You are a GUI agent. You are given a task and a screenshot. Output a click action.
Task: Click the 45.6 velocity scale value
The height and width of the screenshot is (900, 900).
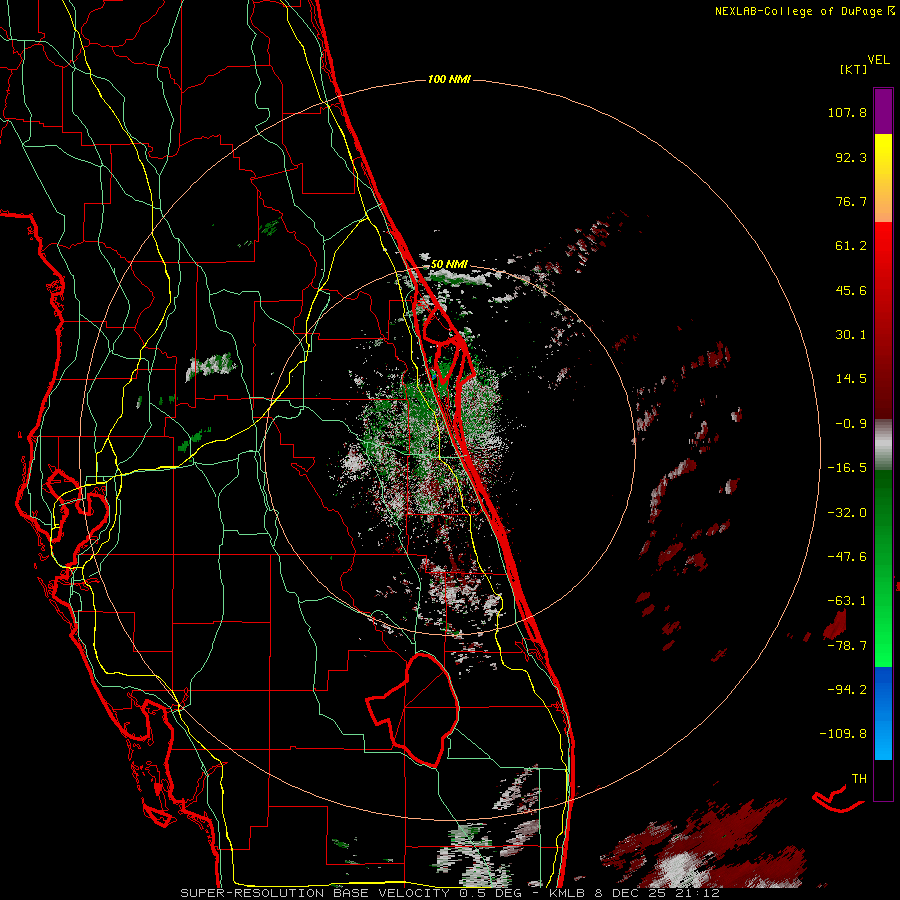point(851,290)
